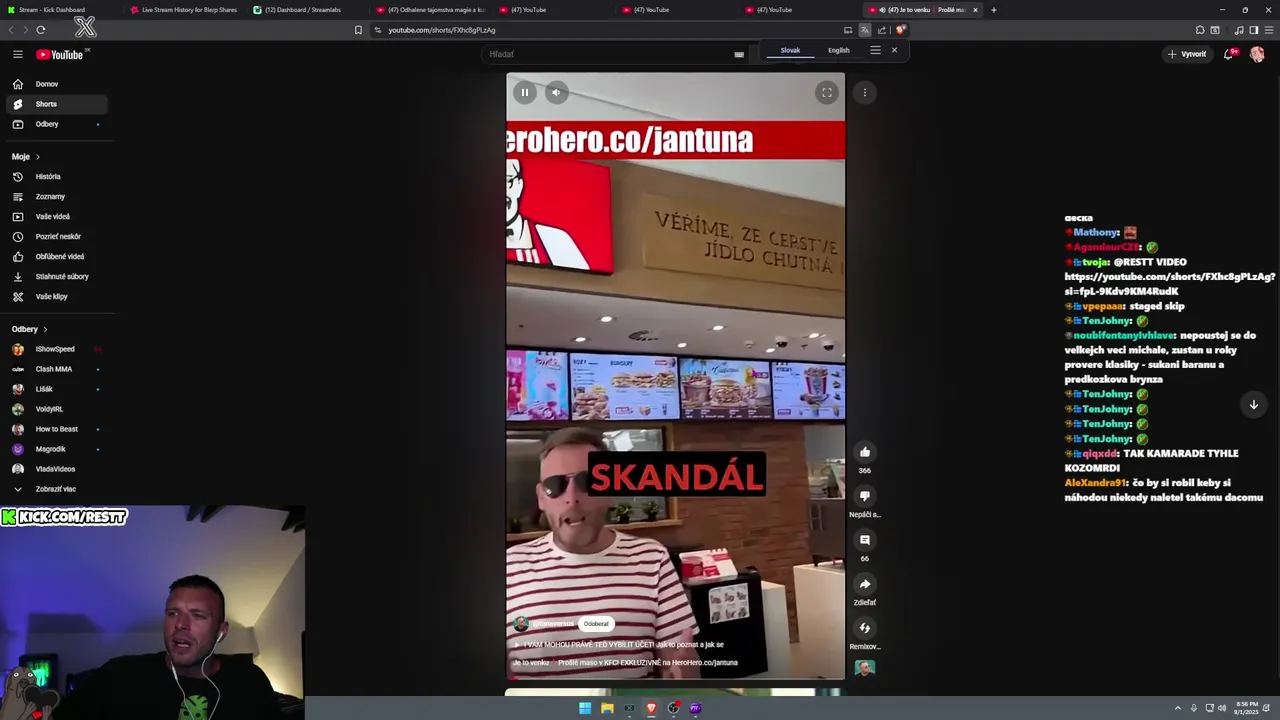
Task: Focus the Hľadať search field
Action: point(608,54)
